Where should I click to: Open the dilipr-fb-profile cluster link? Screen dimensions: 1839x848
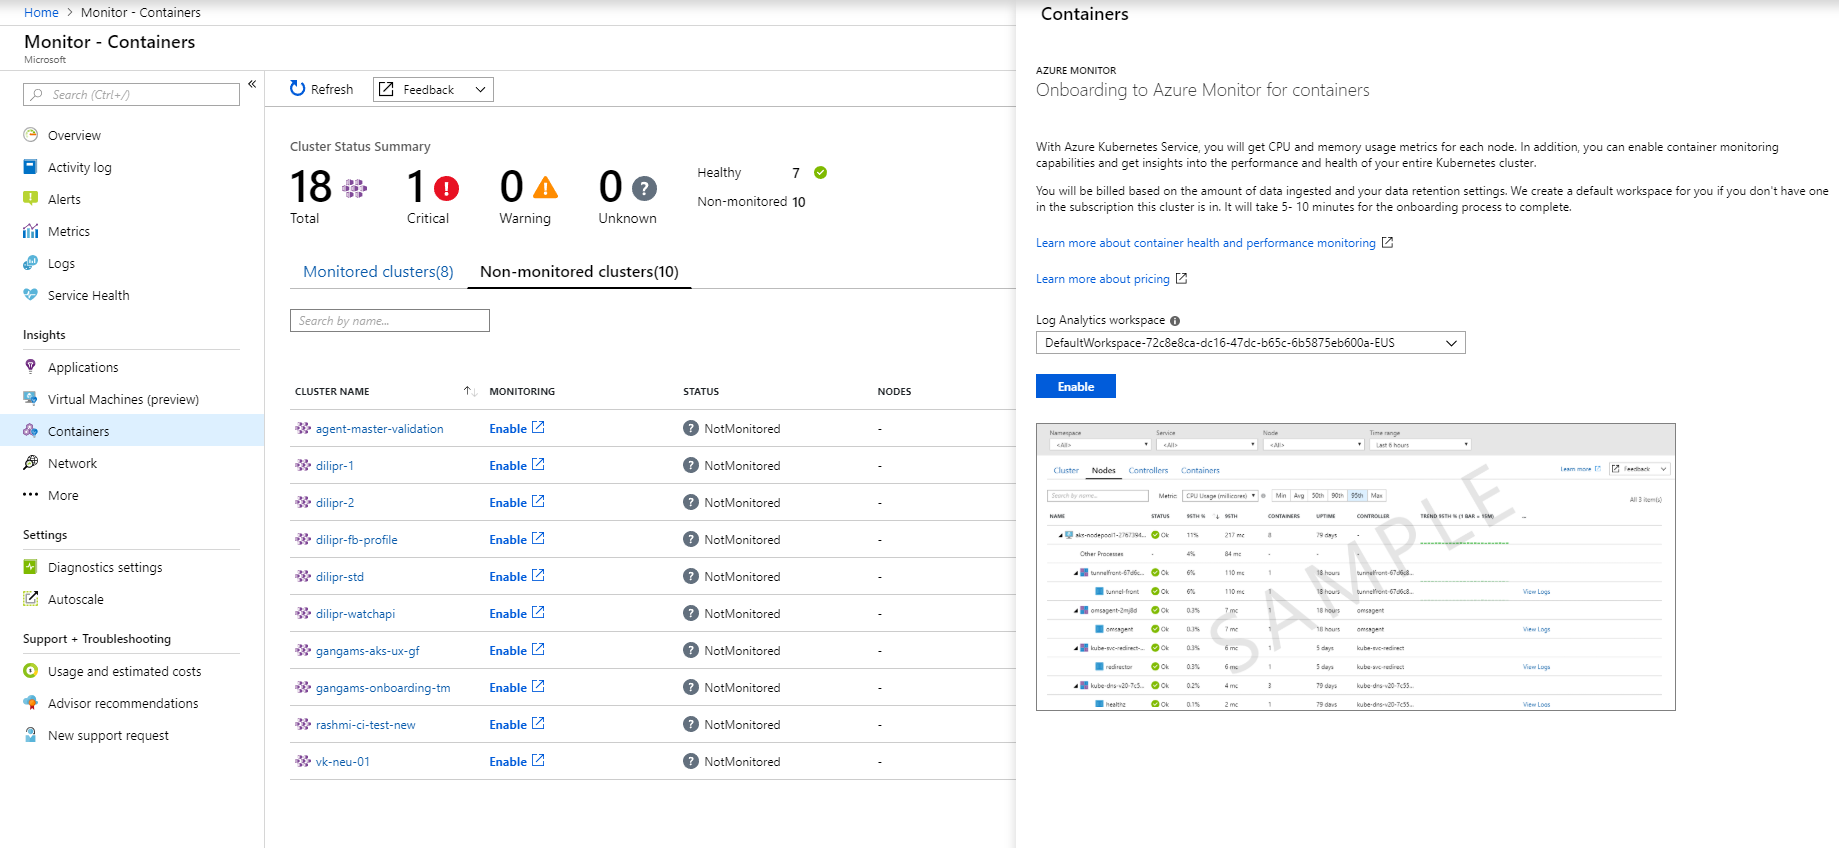tap(357, 540)
